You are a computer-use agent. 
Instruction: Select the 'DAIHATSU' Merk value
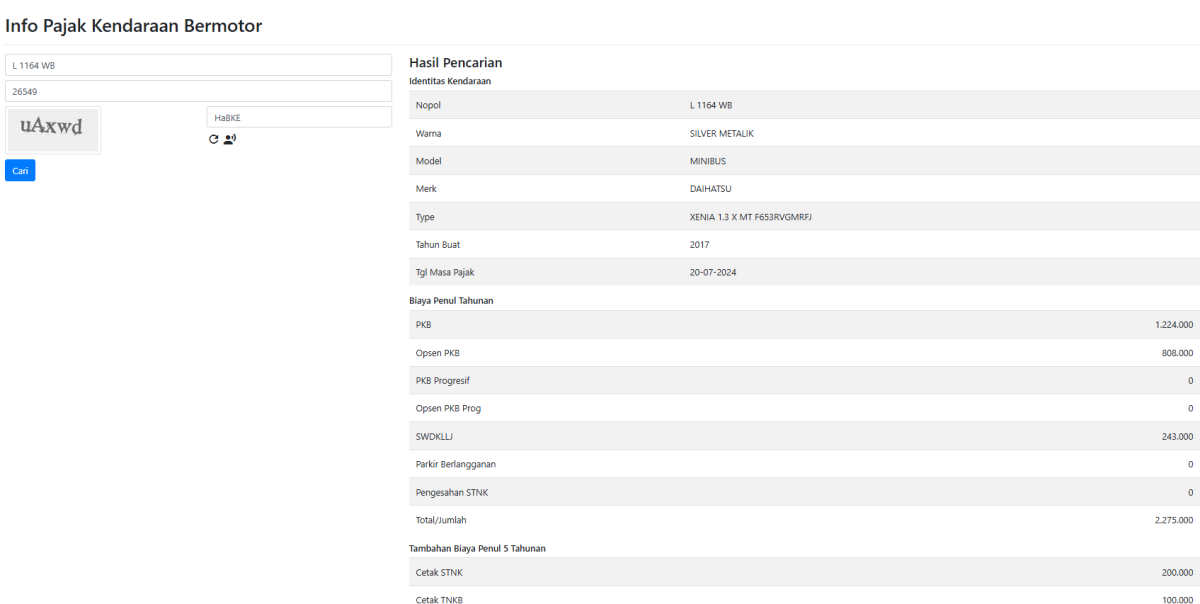(x=711, y=189)
